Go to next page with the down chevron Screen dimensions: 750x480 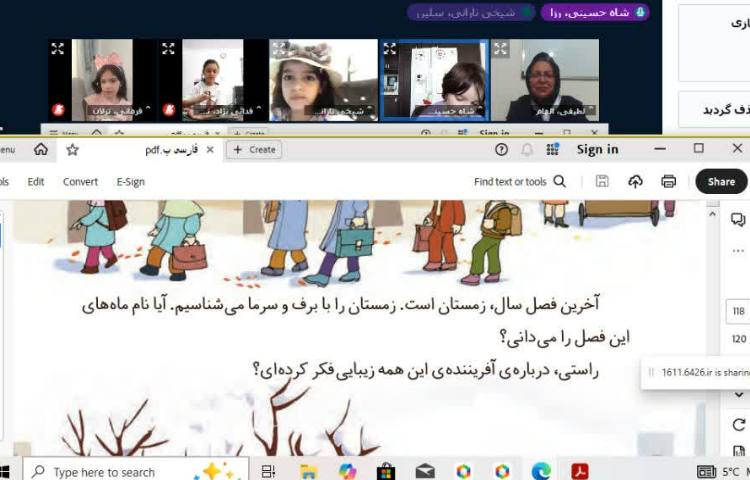coord(739,395)
